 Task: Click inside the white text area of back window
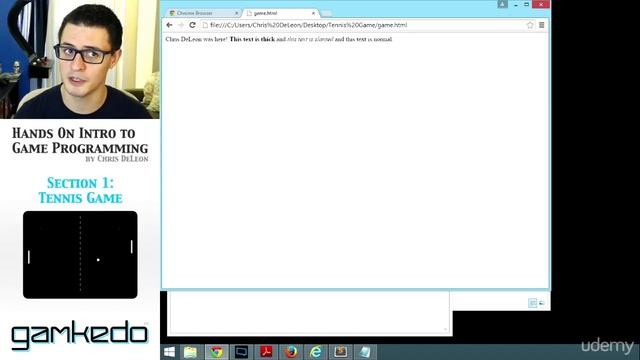point(309,313)
